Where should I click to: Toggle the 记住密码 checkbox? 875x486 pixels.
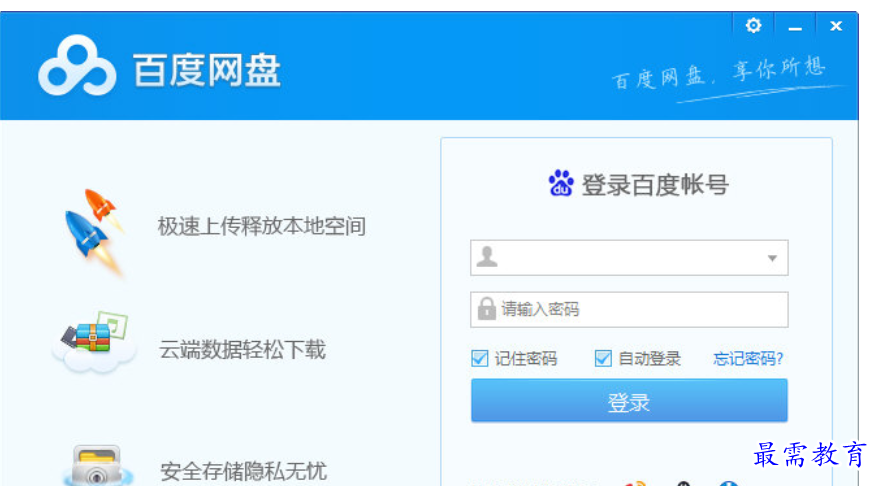pyautogui.click(x=479, y=358)
